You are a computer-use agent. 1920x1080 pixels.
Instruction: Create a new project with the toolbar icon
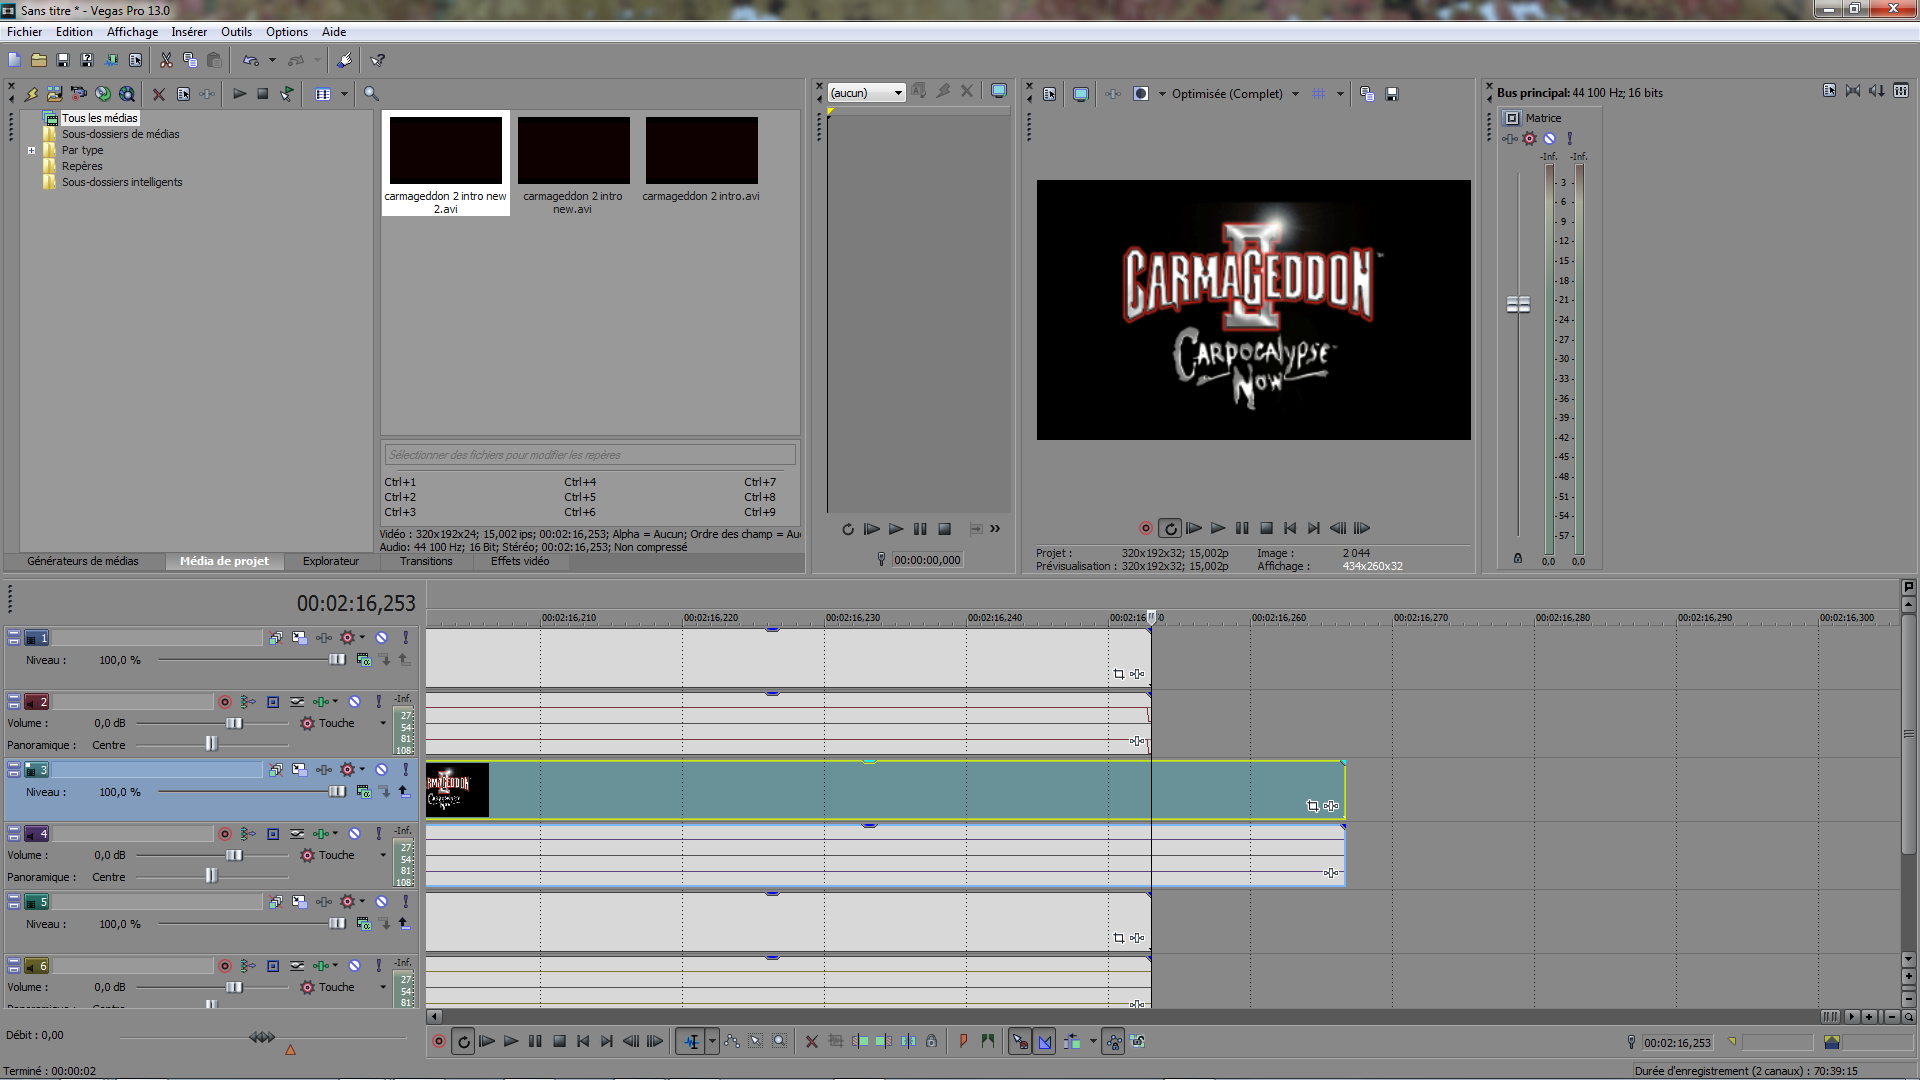click(x=14, y=61)
